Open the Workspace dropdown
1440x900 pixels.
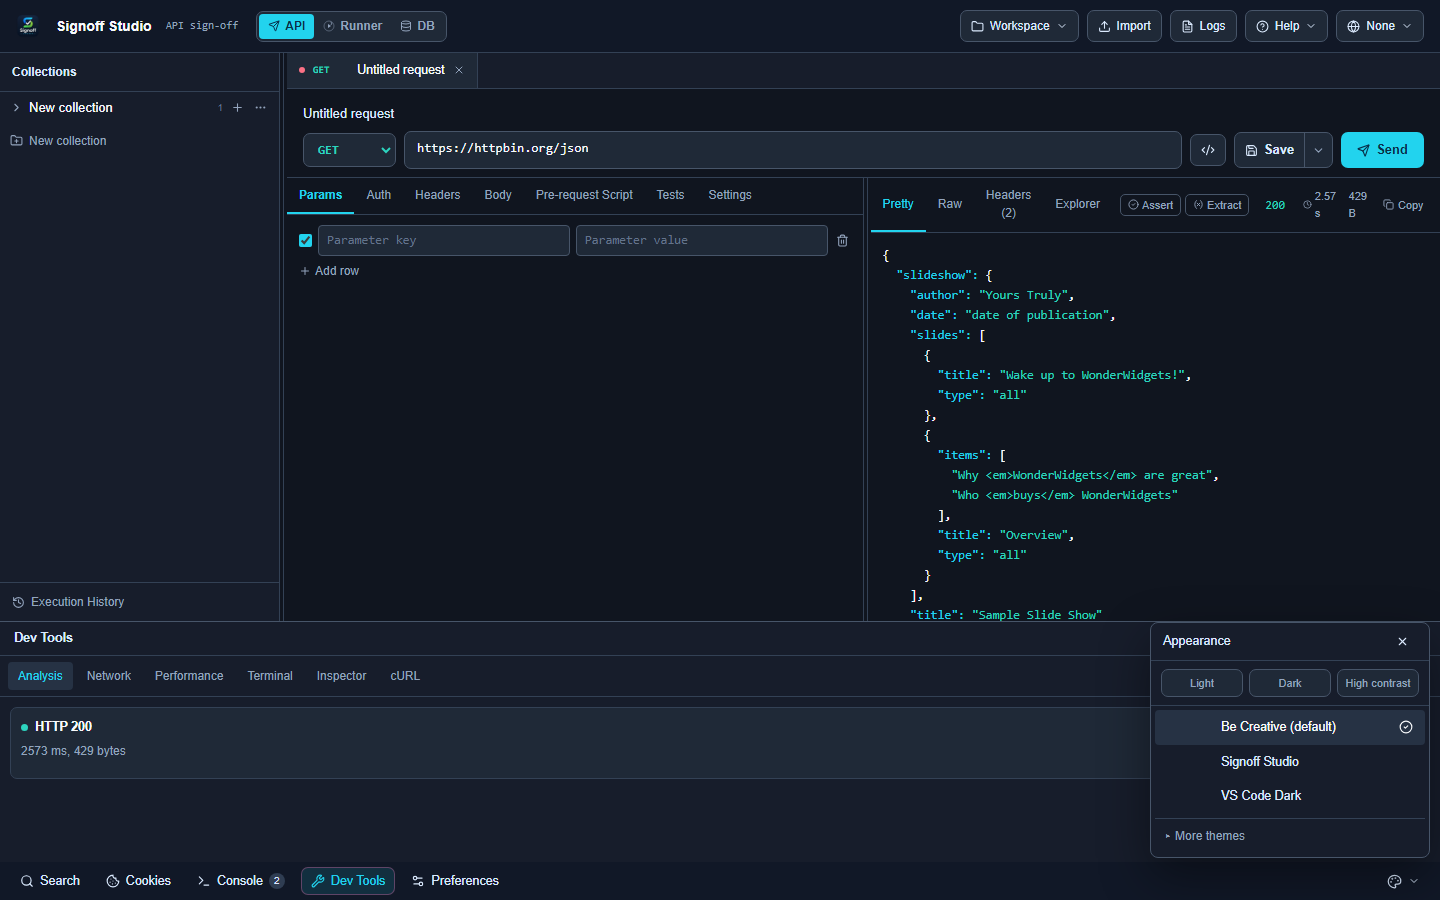1019,26
